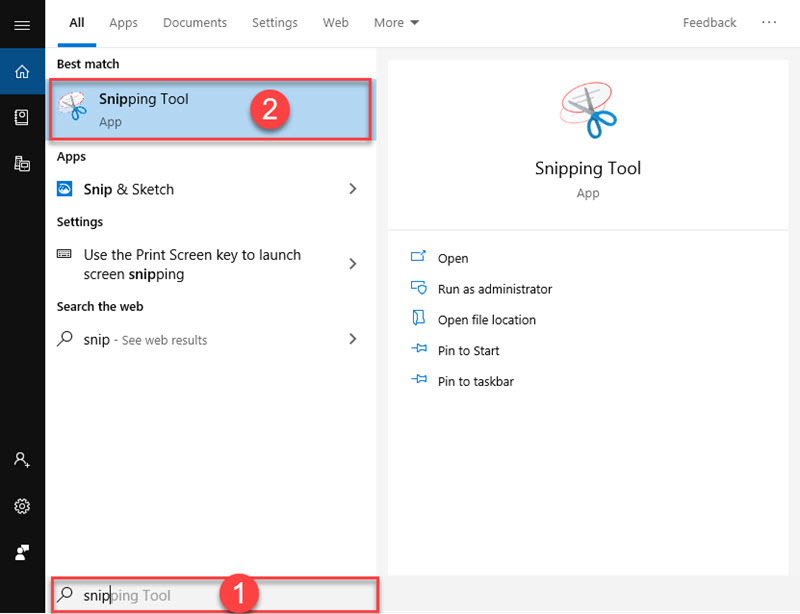
Task: Go to Home in search sidebar
Action: 22,71
